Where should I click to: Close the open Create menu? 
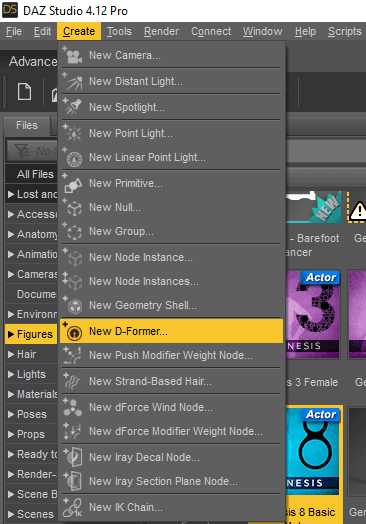79,31
